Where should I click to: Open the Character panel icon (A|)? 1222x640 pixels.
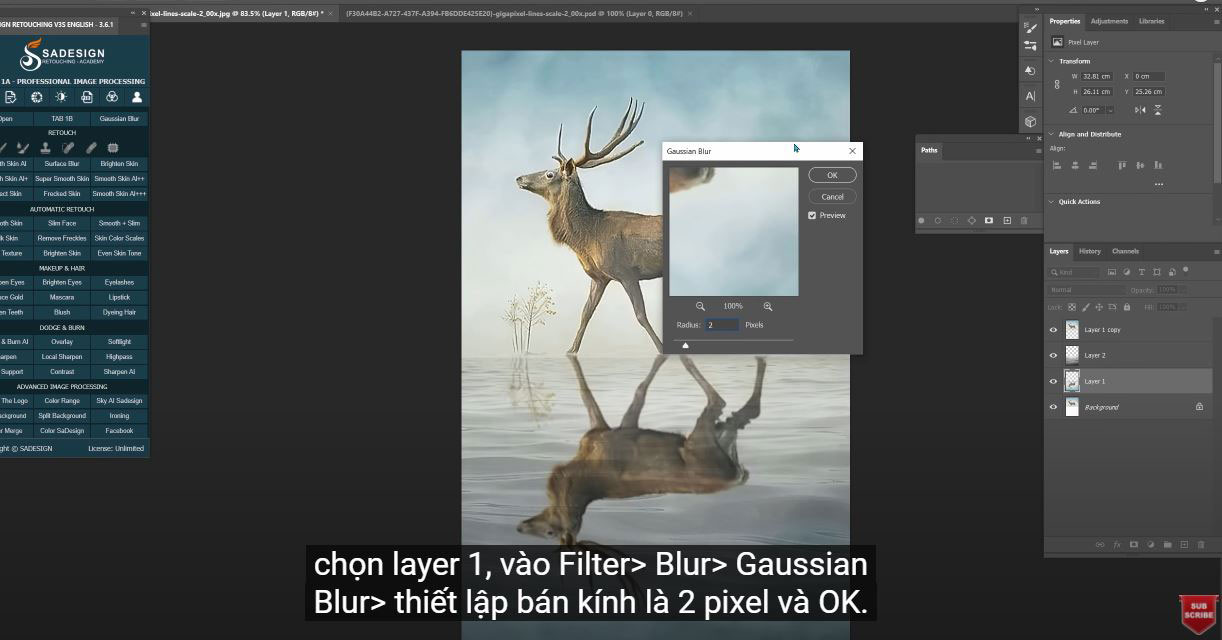(x=1031, y=96)
